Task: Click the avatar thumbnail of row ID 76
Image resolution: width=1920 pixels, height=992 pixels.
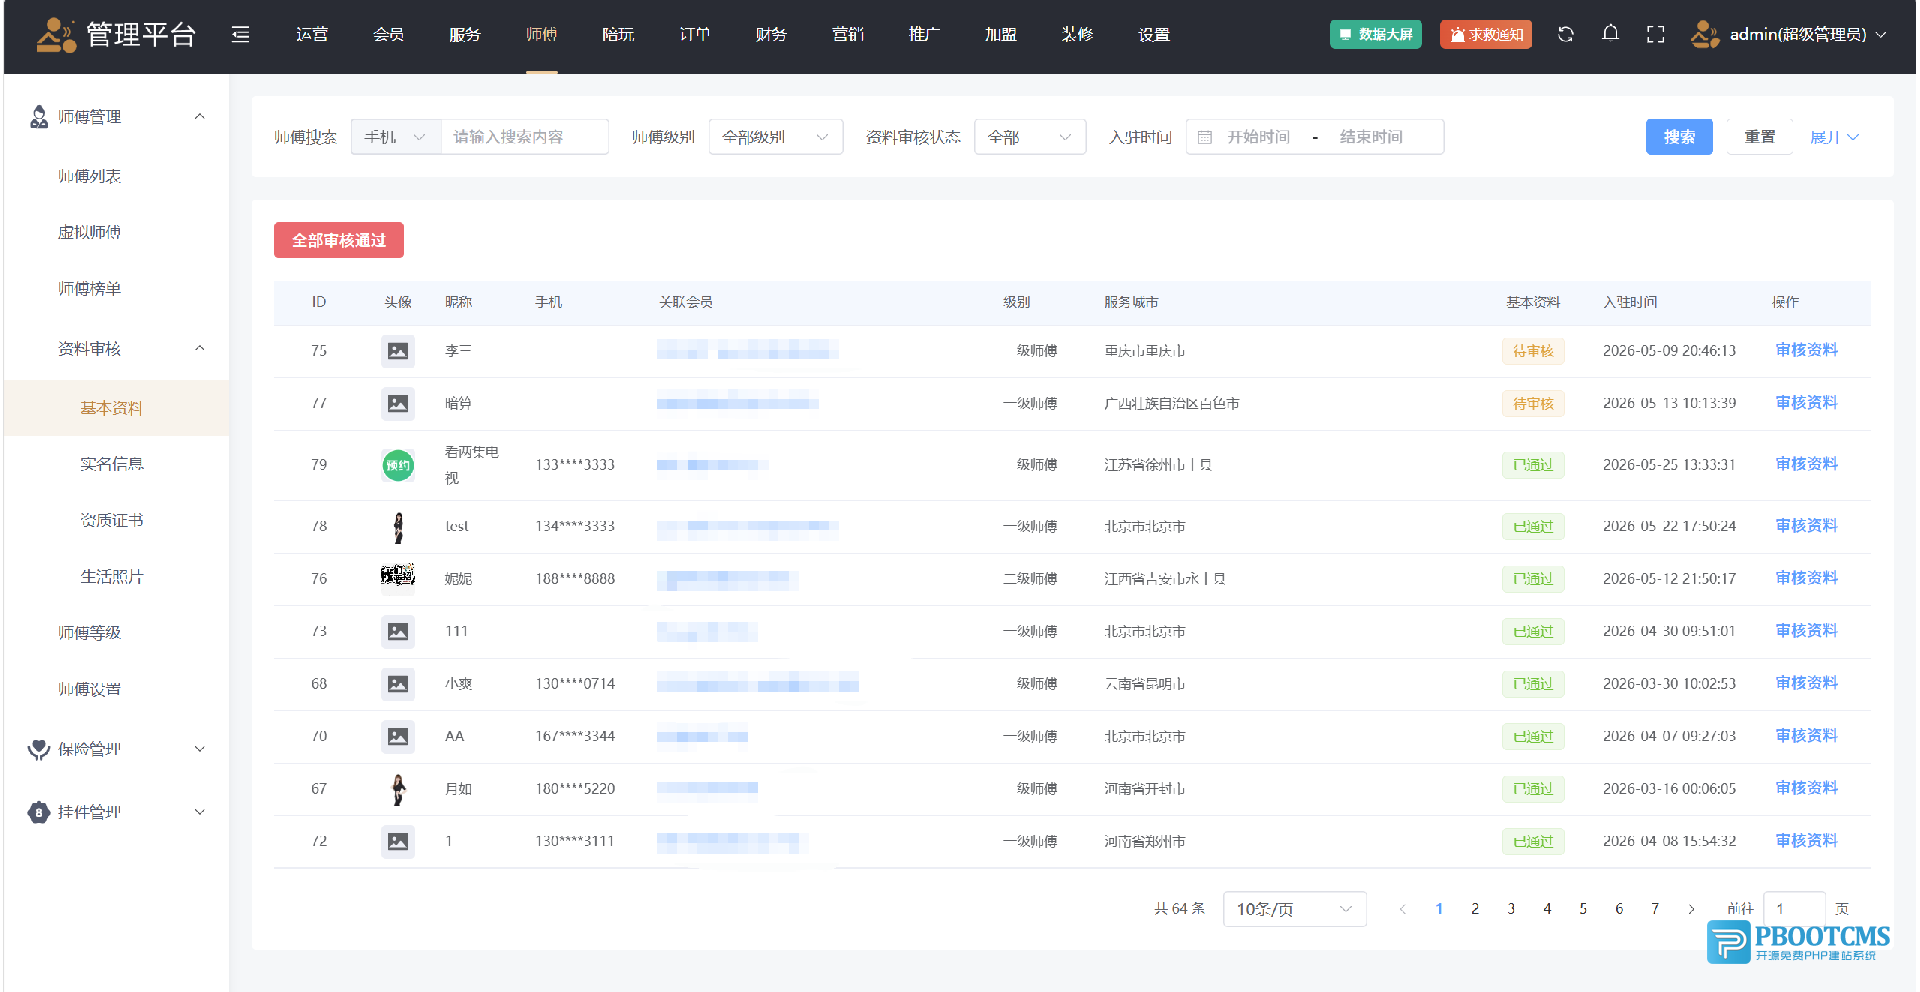Action: (398, 578)
